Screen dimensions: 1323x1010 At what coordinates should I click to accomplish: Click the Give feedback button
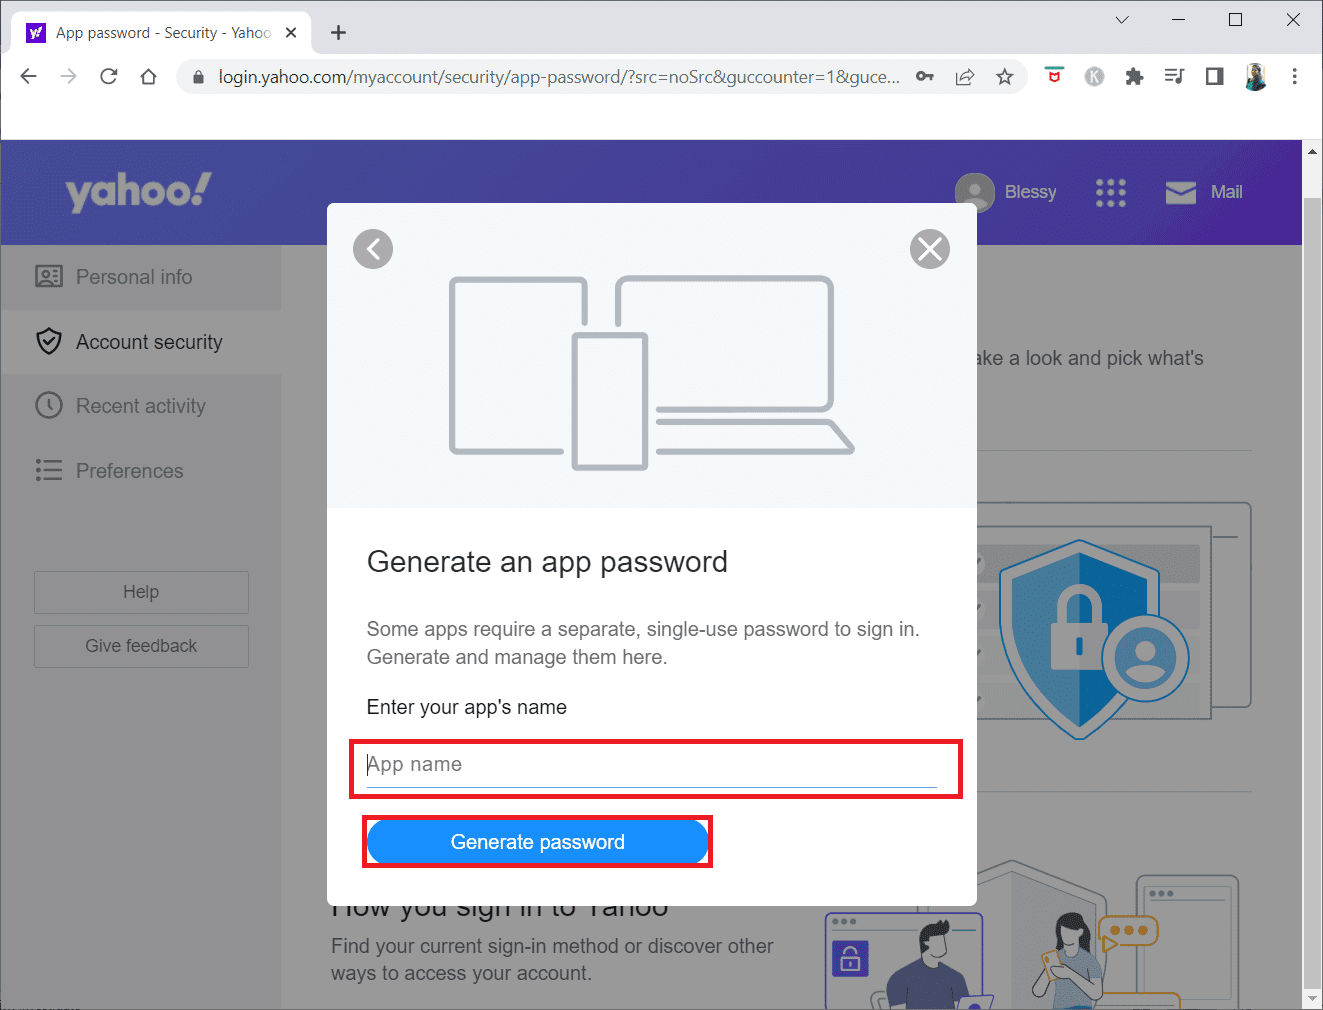point(141,646)
